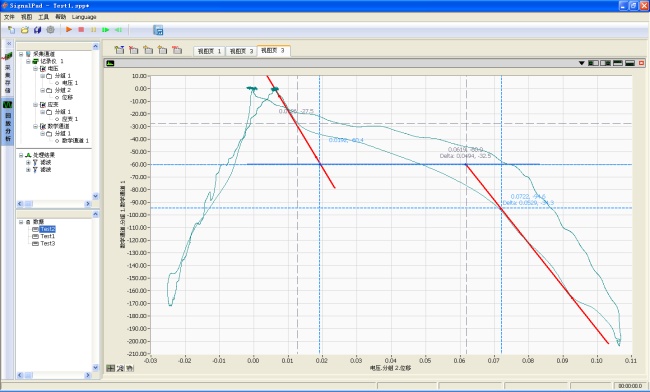Viewport: 650px width, 392px height.
Task: Collapse the 采集通道 tree node
Action: click(x=21, y=54)
